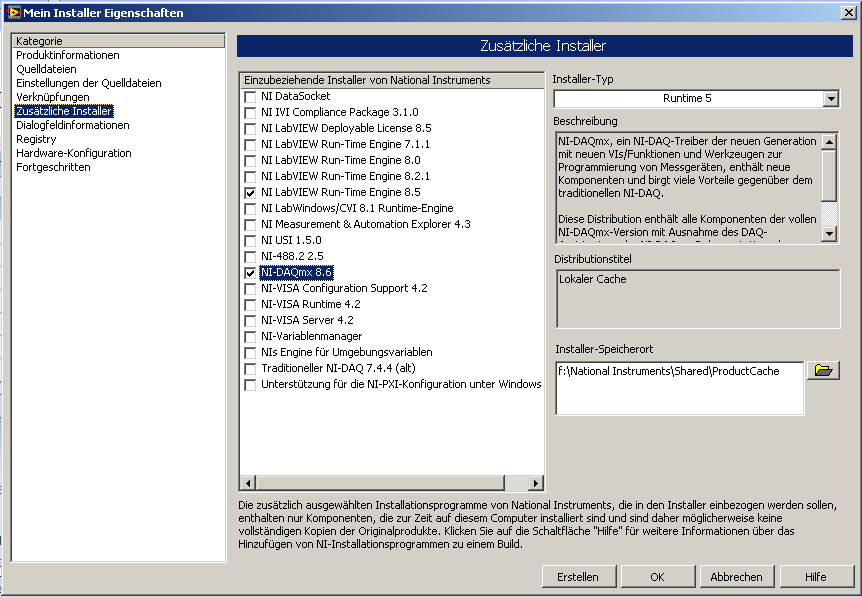862x598 pixels.
Task: Tick Unterstützung für die NI-PXI-Konfiguration checkbox
Action: pos(250,384)
